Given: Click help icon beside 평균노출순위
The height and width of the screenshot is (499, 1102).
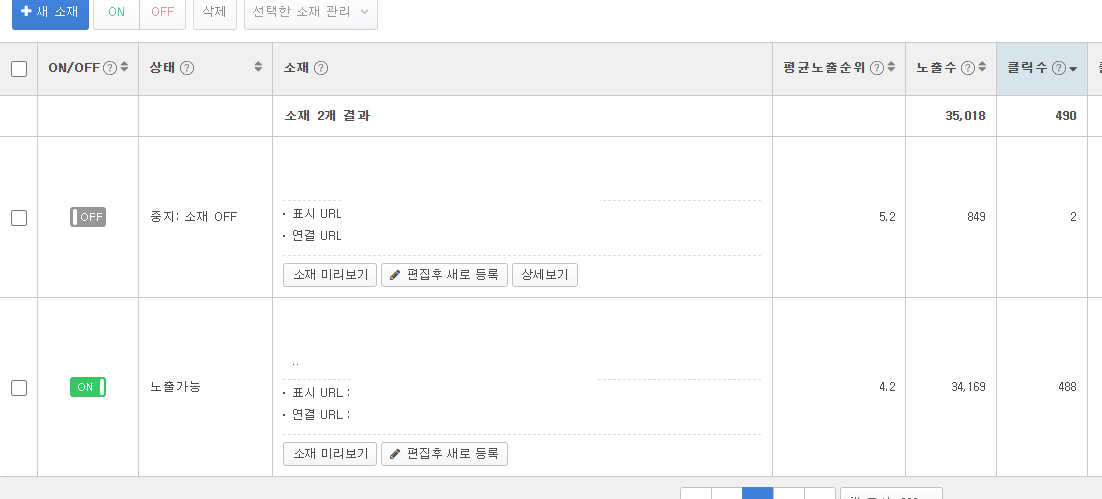Looking at the screenshot, I should (876, 68).
